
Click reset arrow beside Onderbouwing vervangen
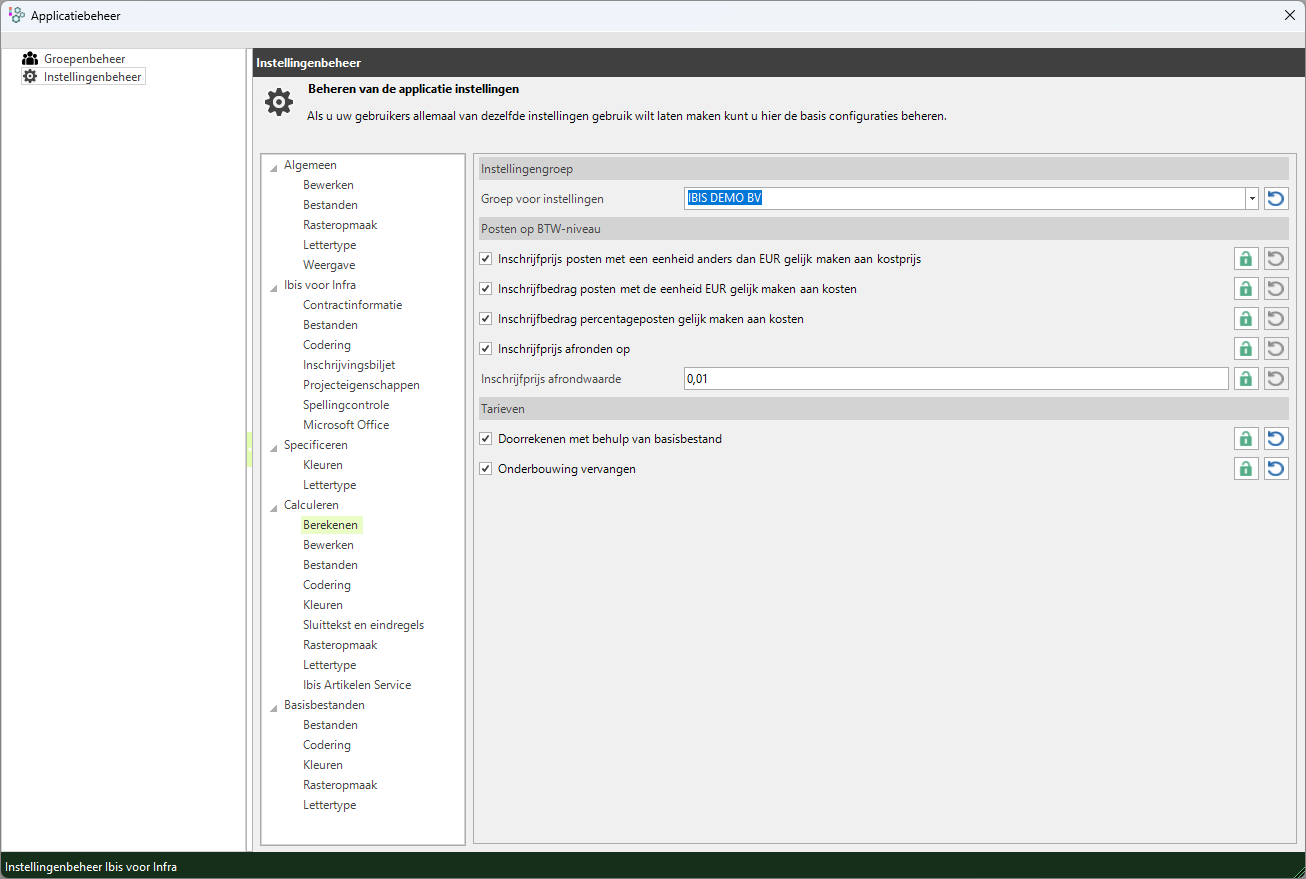coord(1276,469)
